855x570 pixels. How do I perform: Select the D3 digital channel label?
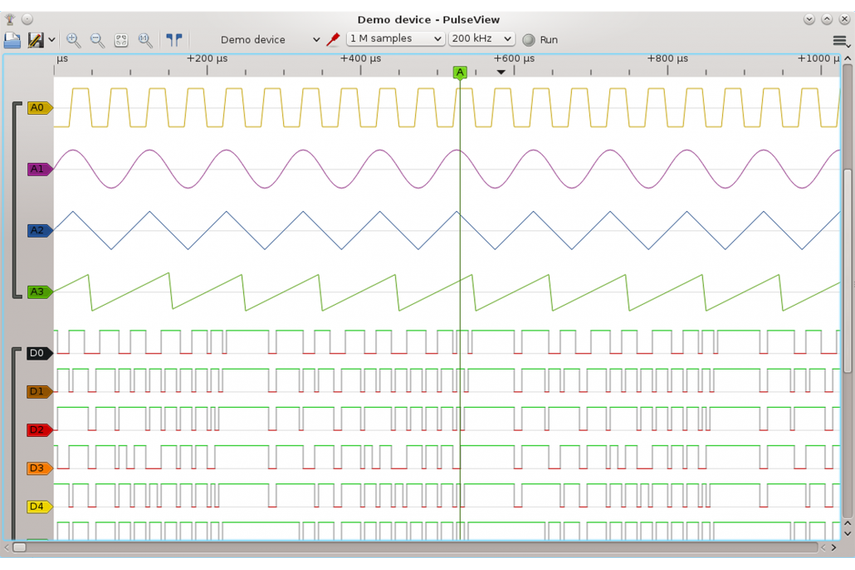(39, 468)
